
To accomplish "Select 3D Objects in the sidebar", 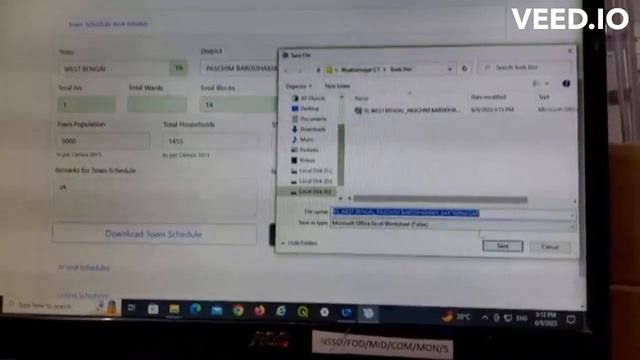I will [x=313, y=98].
